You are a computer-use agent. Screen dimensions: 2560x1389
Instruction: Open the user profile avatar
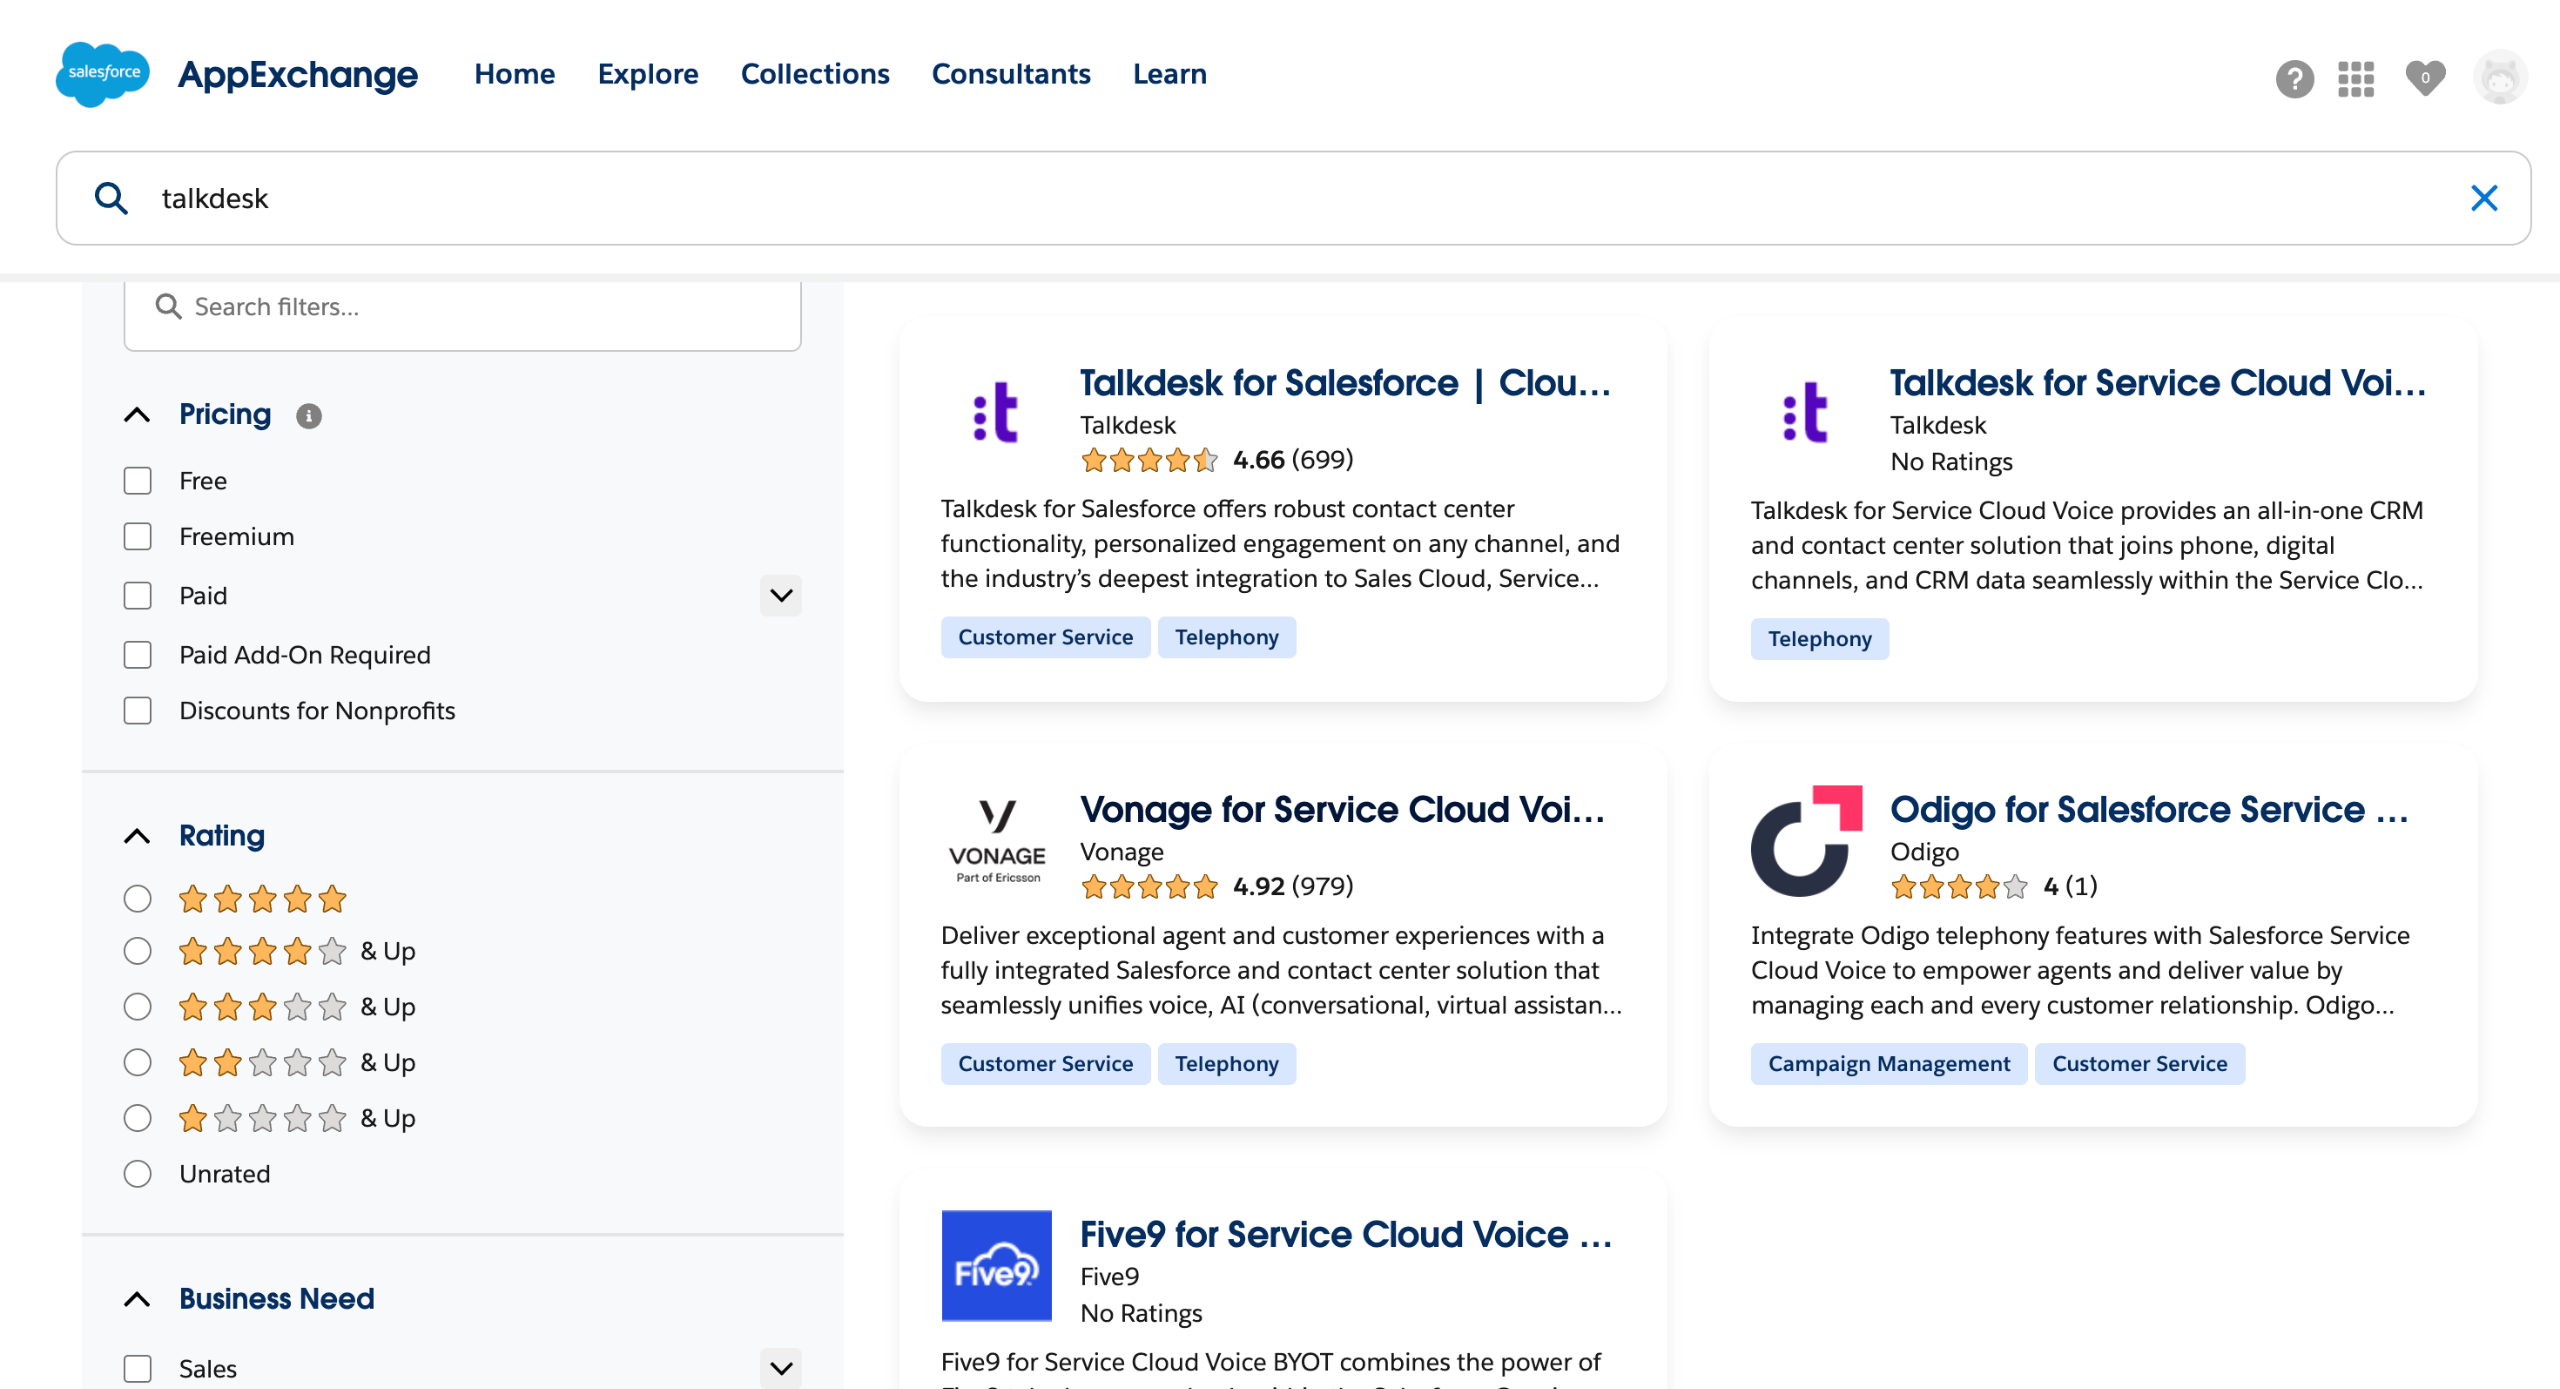point(2499,78)
